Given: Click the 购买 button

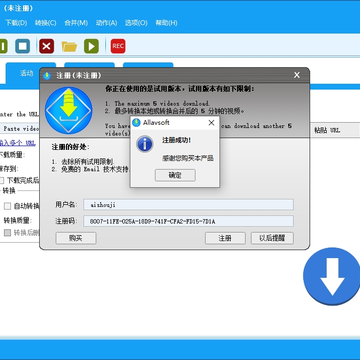Looking at the screenshot, I should pyautogui.click(x=76, y=238).
